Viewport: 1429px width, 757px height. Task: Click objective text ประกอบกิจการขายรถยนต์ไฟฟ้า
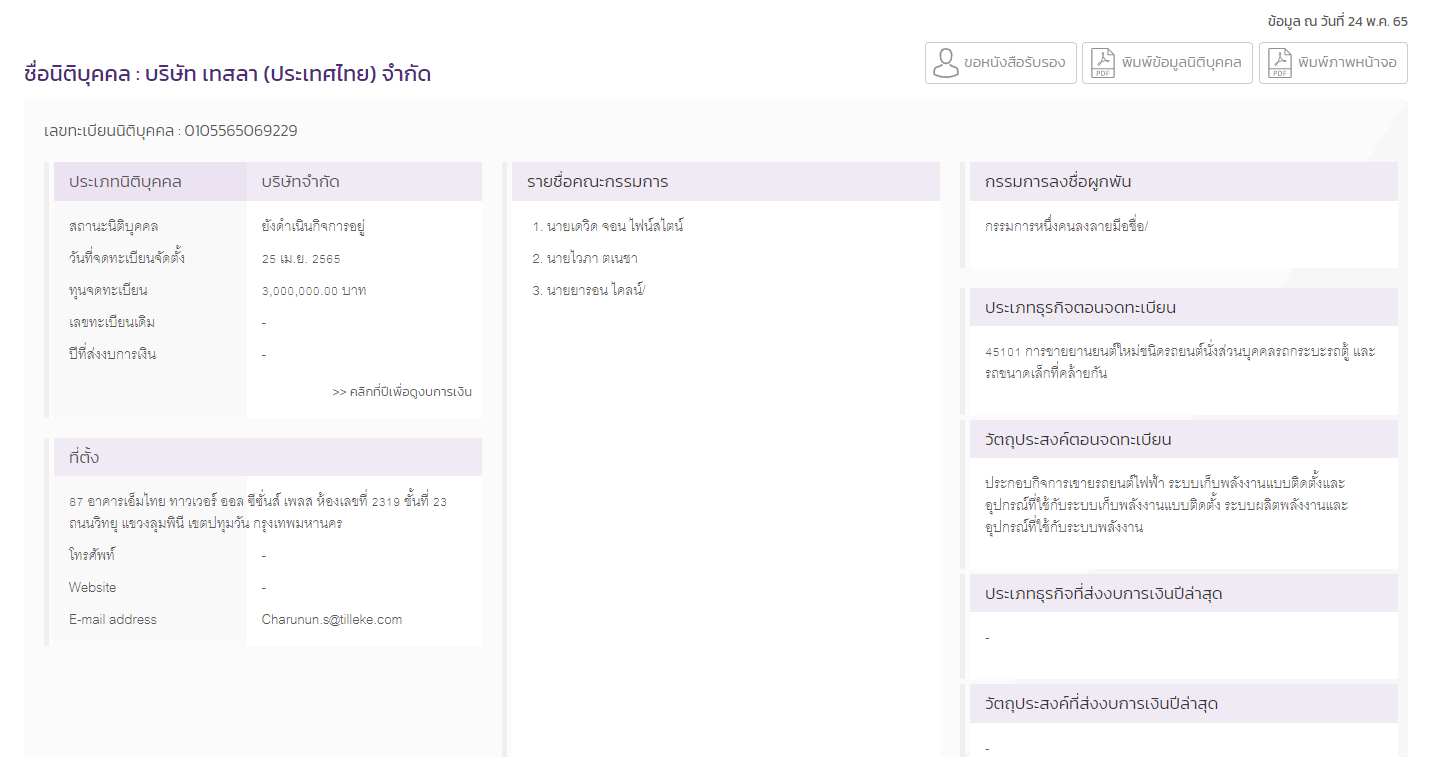(x=1166, y=505)
